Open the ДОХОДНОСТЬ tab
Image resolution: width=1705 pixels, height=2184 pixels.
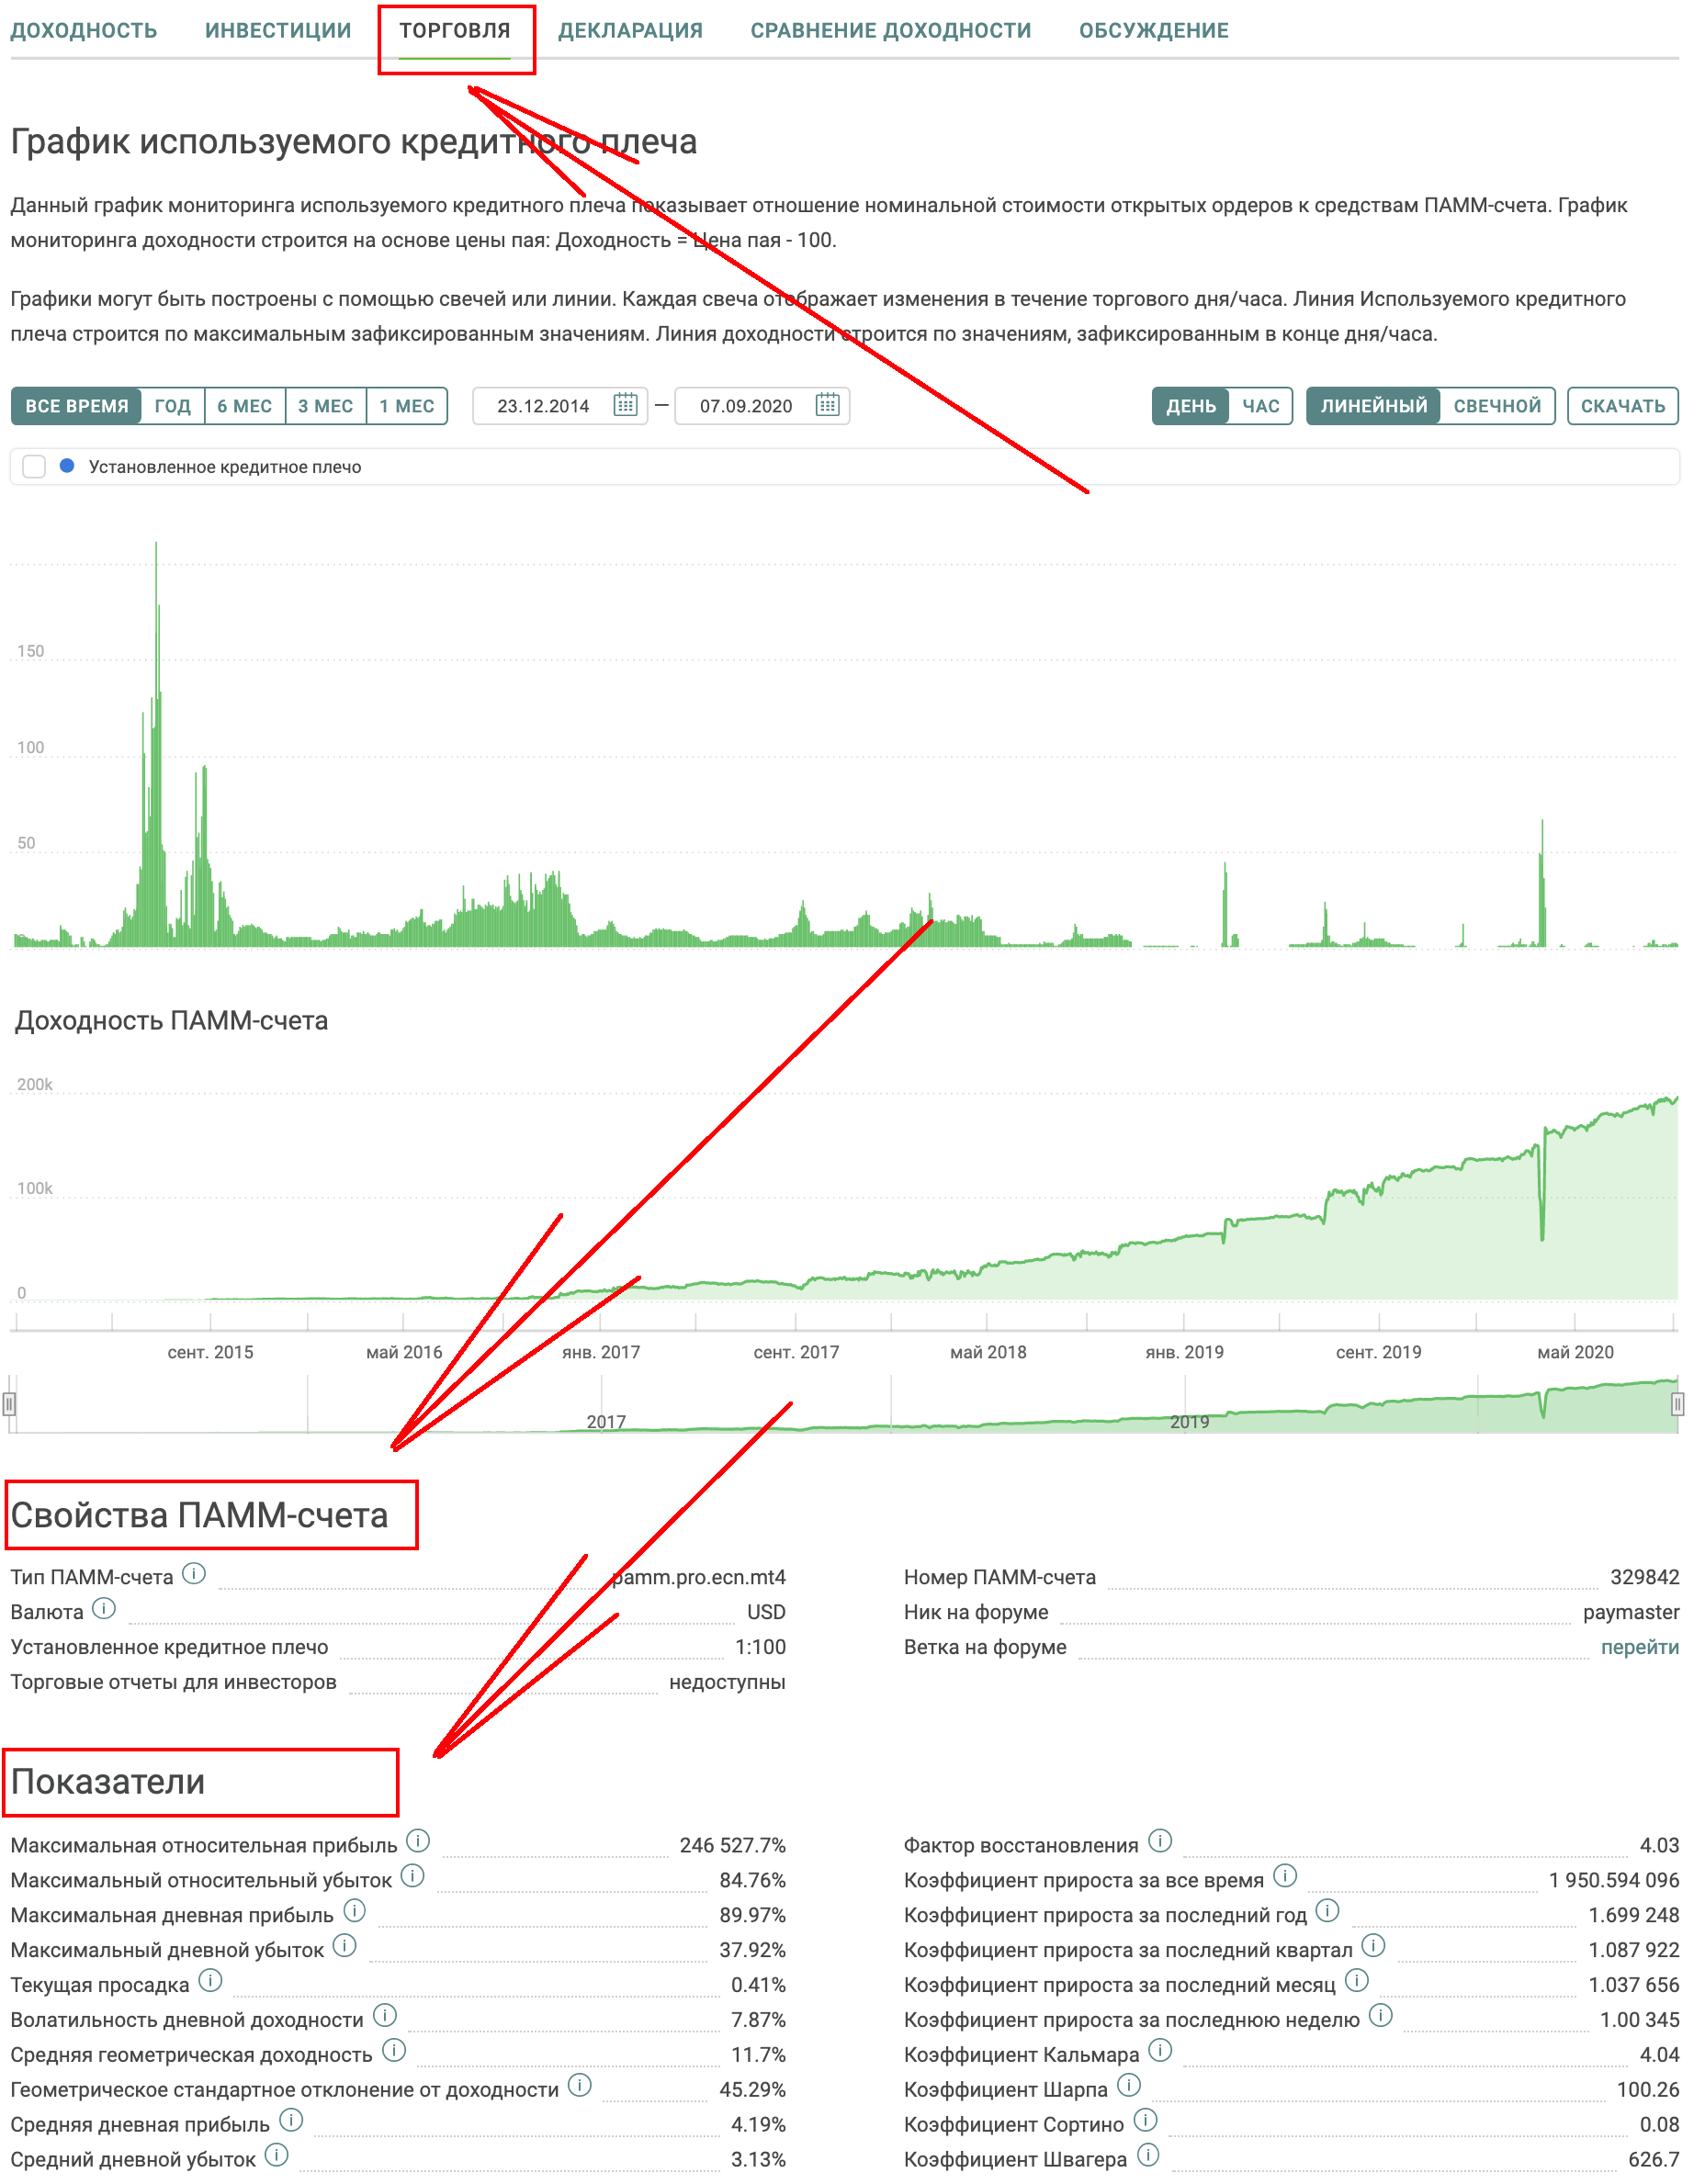[84, 31]
